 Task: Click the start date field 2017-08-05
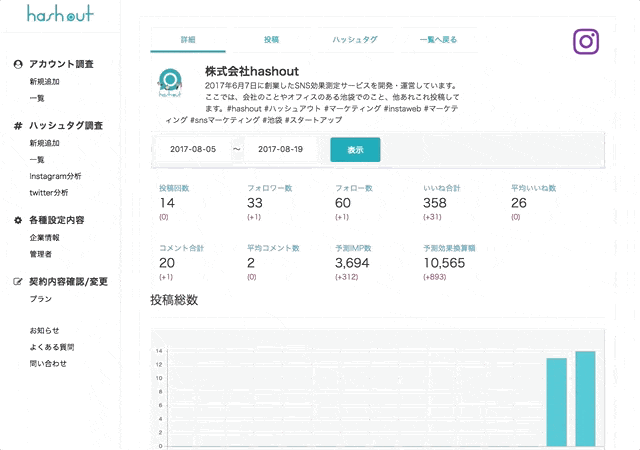194,149
